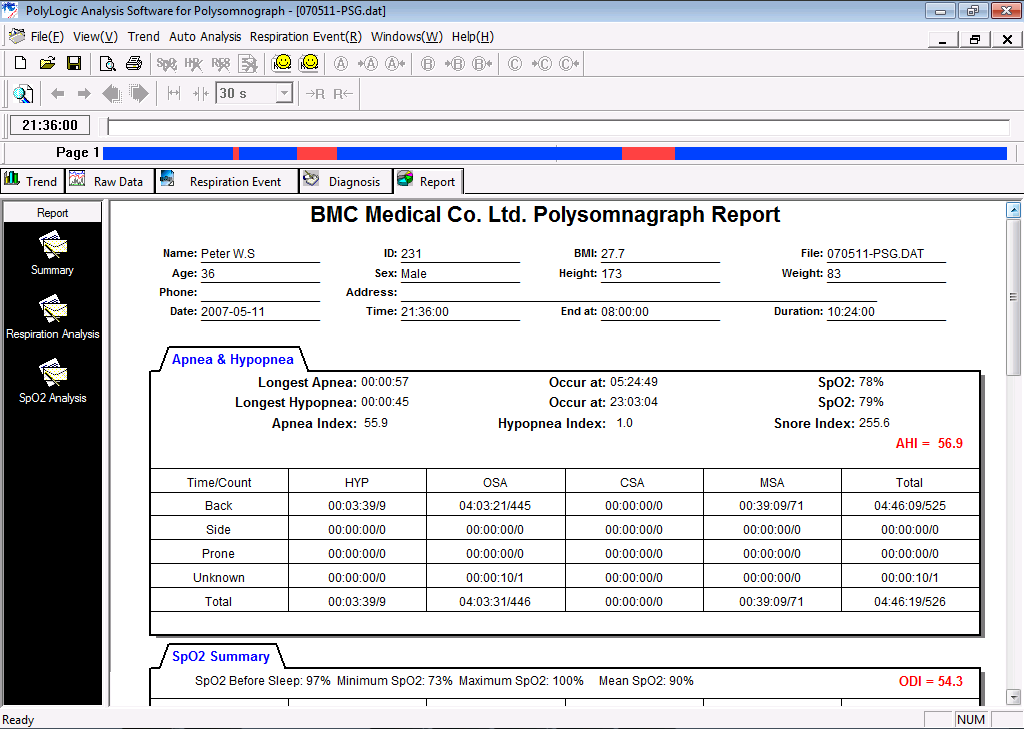Screen dimensions: 1024x729
Task: Click the single left arrow icon
Action: click(57, 93)
